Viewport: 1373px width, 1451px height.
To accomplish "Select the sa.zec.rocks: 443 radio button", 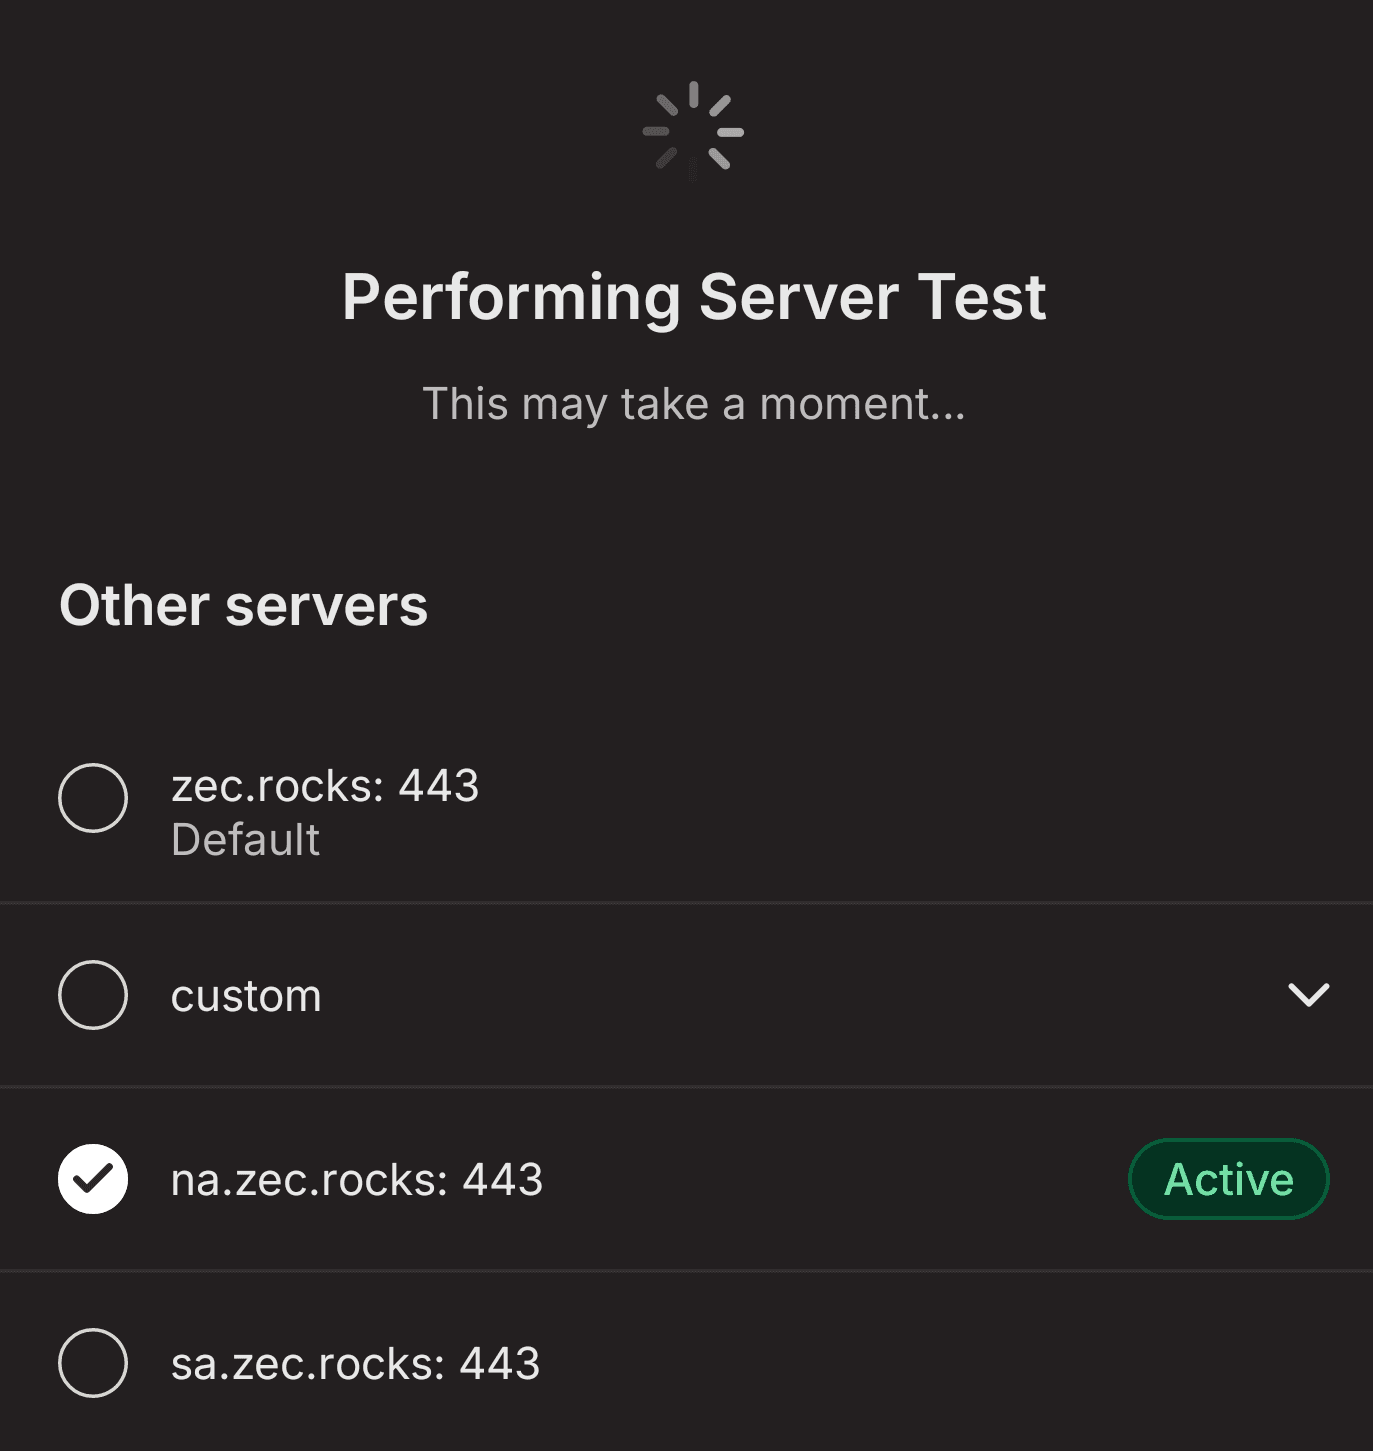I will click(93, 1363).
